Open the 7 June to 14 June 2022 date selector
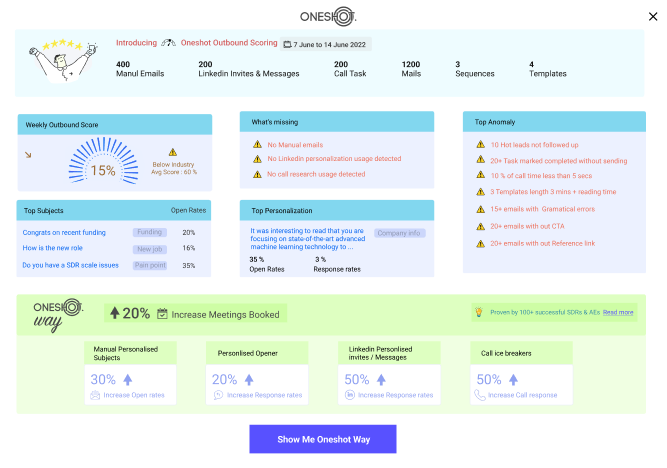The height and width of the screenshot is (468, 667). point(325,44)
